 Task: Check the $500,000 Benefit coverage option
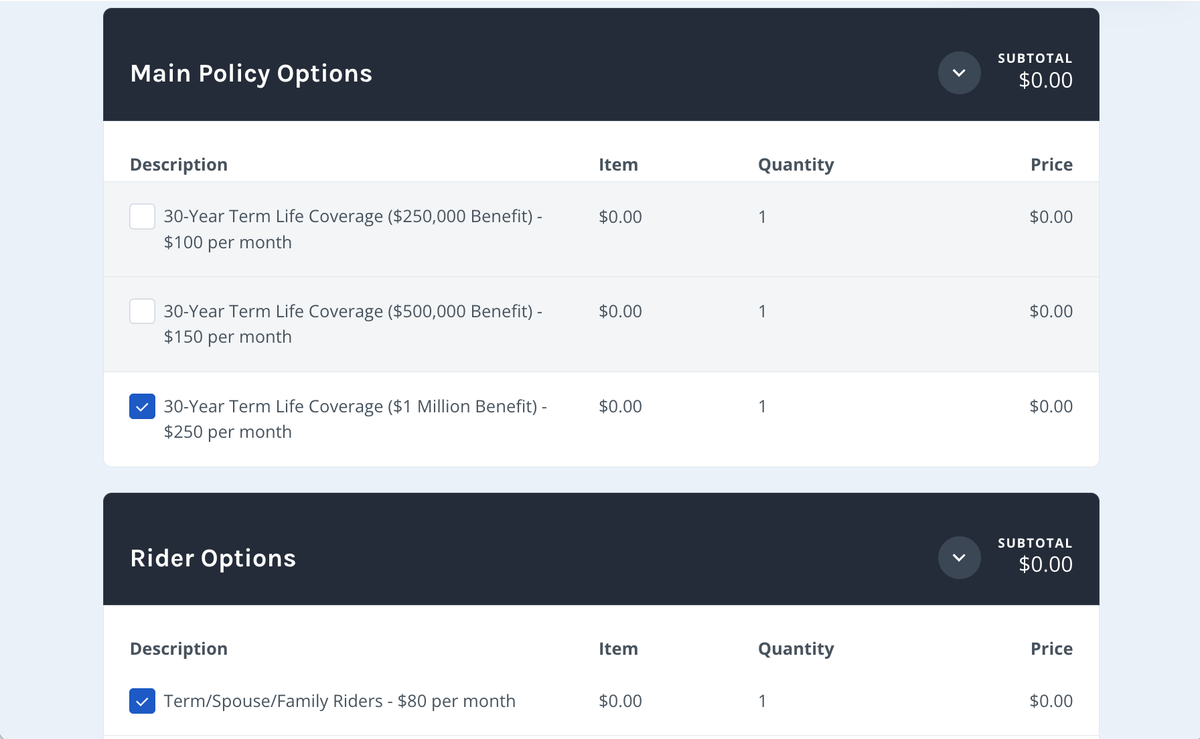[x=142, y=311]
